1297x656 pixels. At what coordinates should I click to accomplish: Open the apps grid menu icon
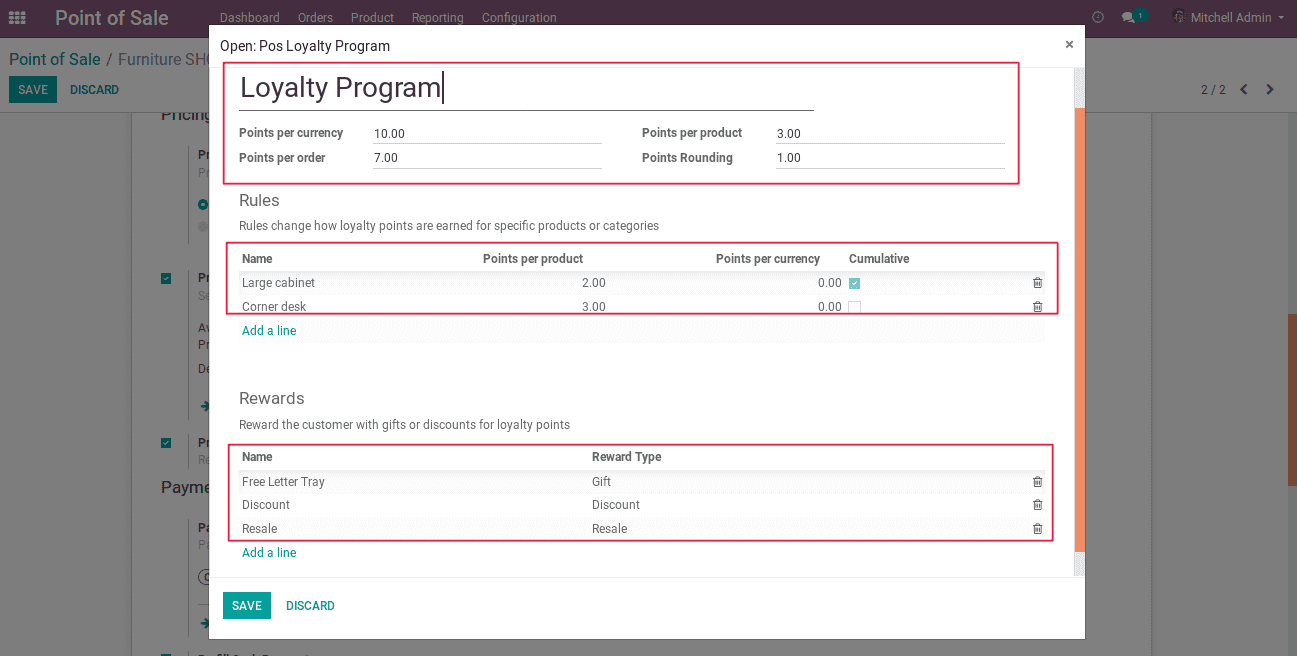coord(17,17)
